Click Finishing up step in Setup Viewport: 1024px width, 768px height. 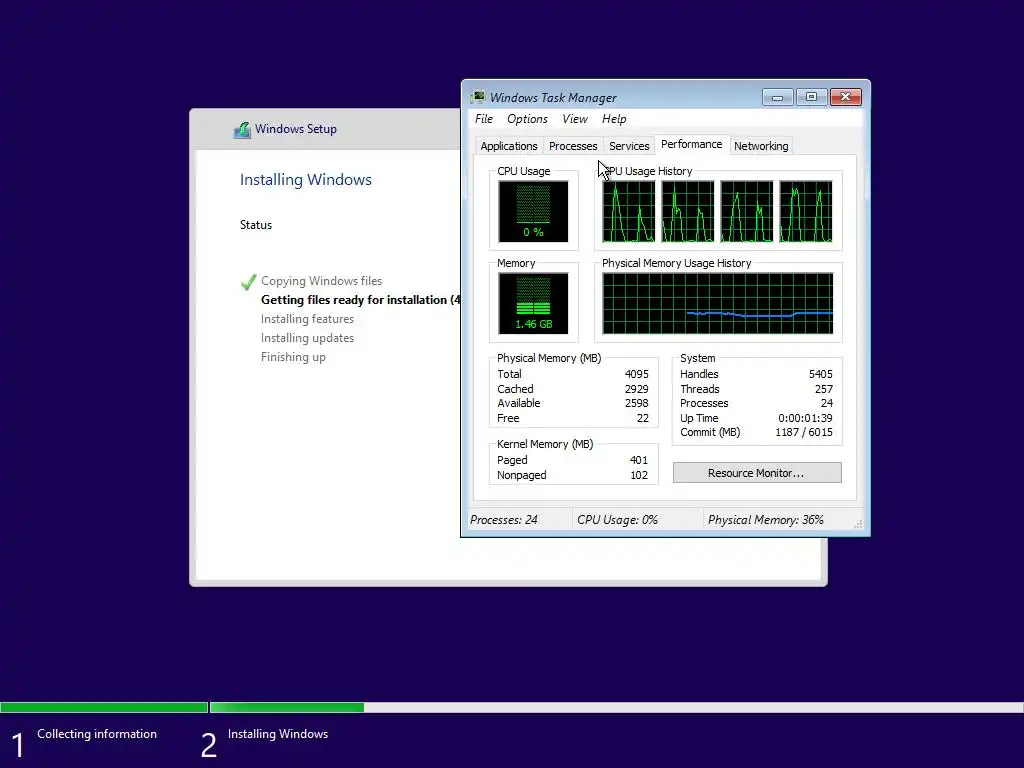pos(293,357)
